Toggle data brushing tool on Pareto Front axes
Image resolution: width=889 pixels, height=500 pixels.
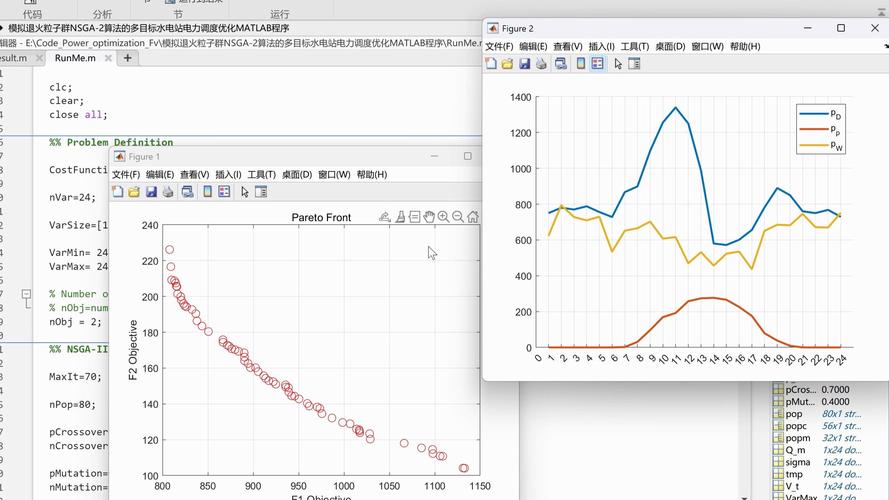[x=400, y=217]
